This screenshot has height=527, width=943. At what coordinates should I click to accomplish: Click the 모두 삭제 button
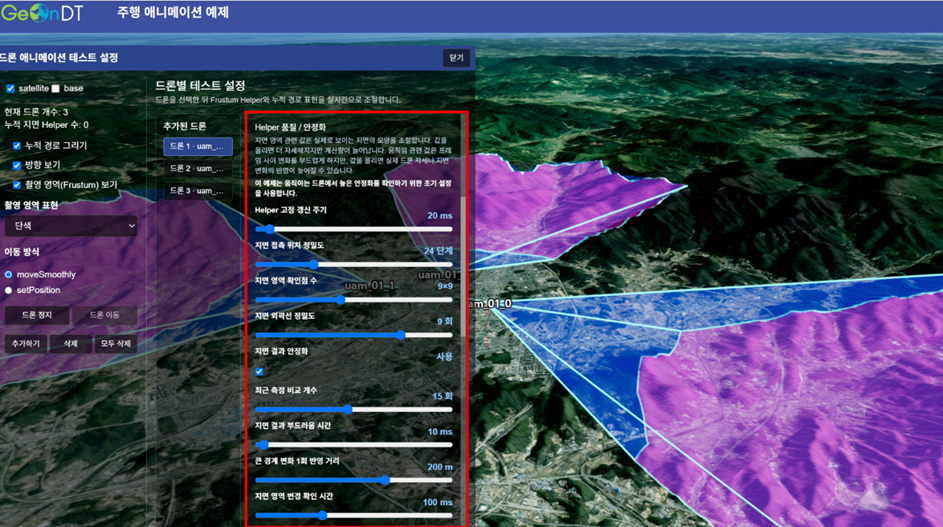(115, 344)
